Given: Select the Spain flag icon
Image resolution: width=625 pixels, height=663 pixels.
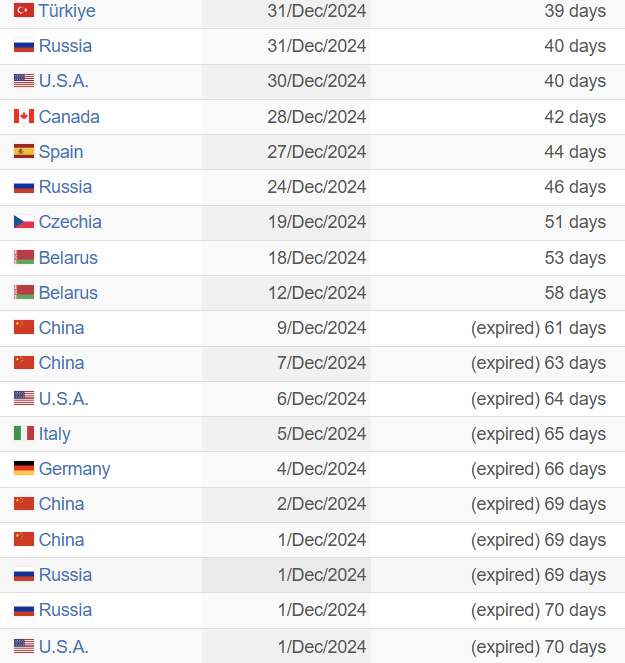Looking at the screenshot, I should pyautogui.click(x=24, y=152).
